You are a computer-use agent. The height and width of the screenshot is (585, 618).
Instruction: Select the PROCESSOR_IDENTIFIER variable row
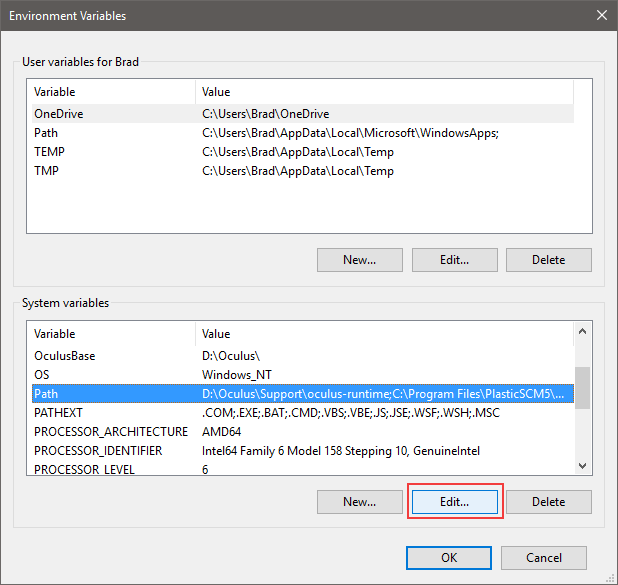click(x=303, y=451)
